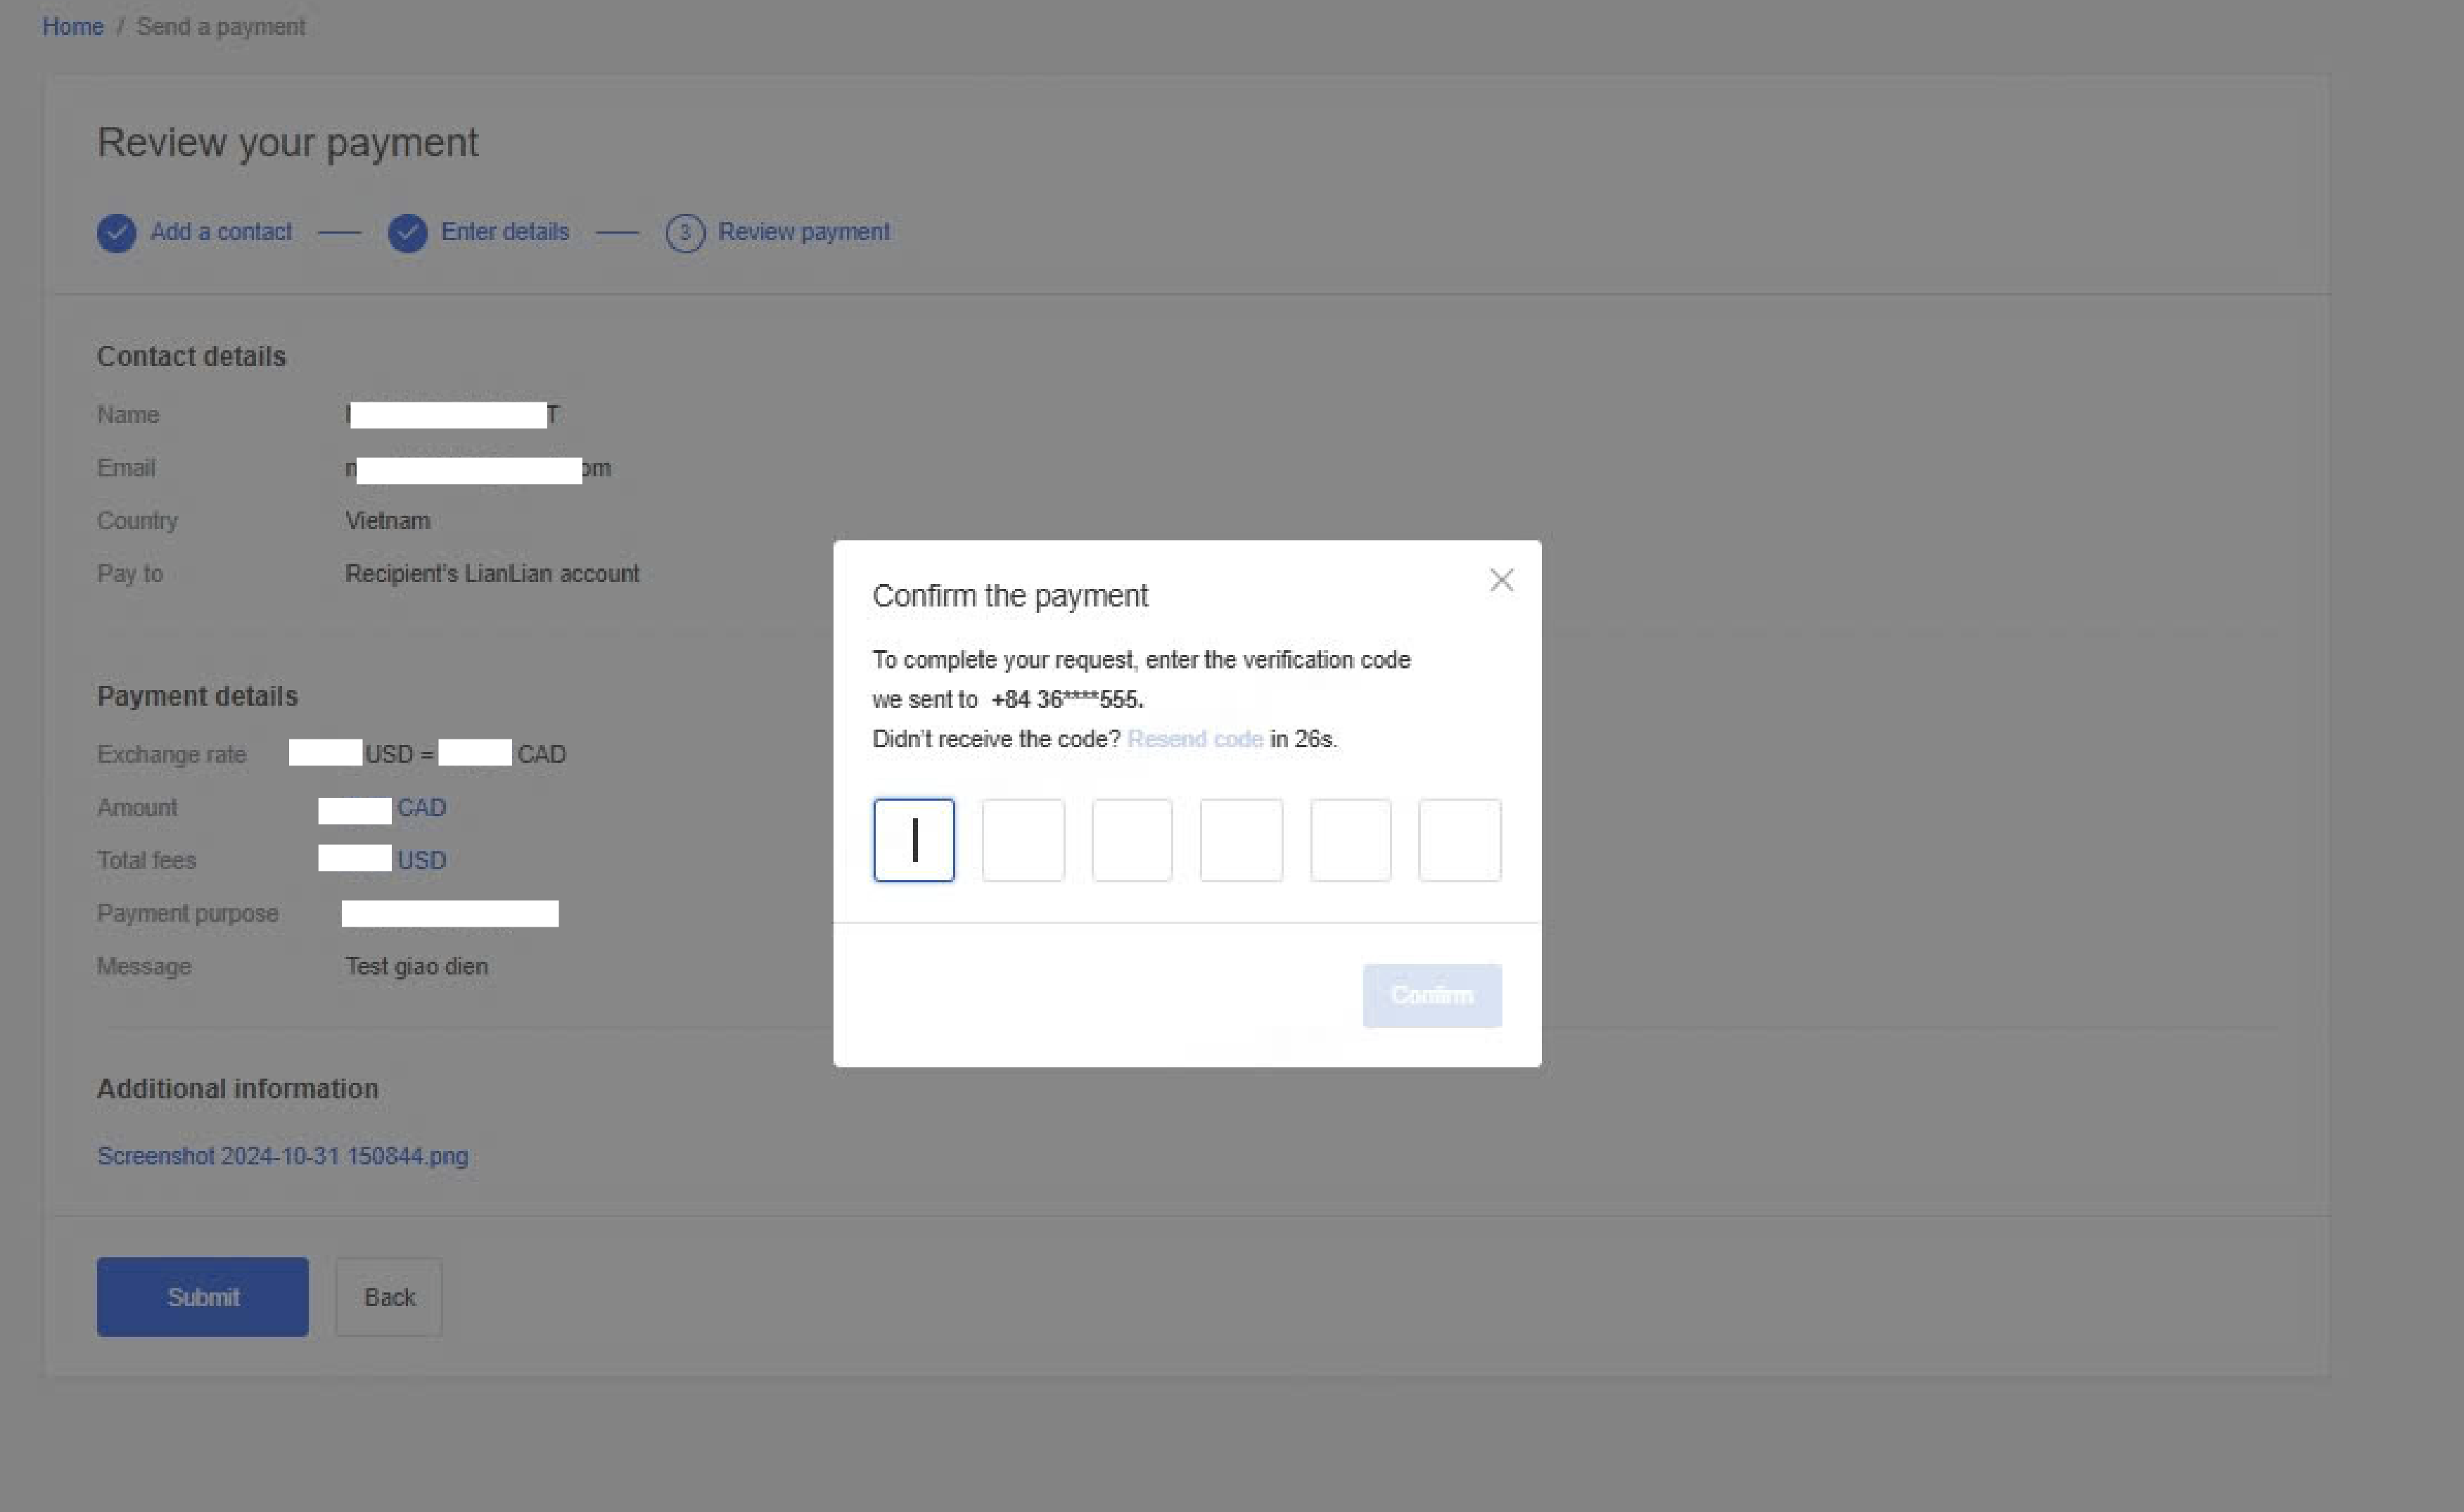
Task: Click the Enter details checkmark icon
Action: point(407,233)
